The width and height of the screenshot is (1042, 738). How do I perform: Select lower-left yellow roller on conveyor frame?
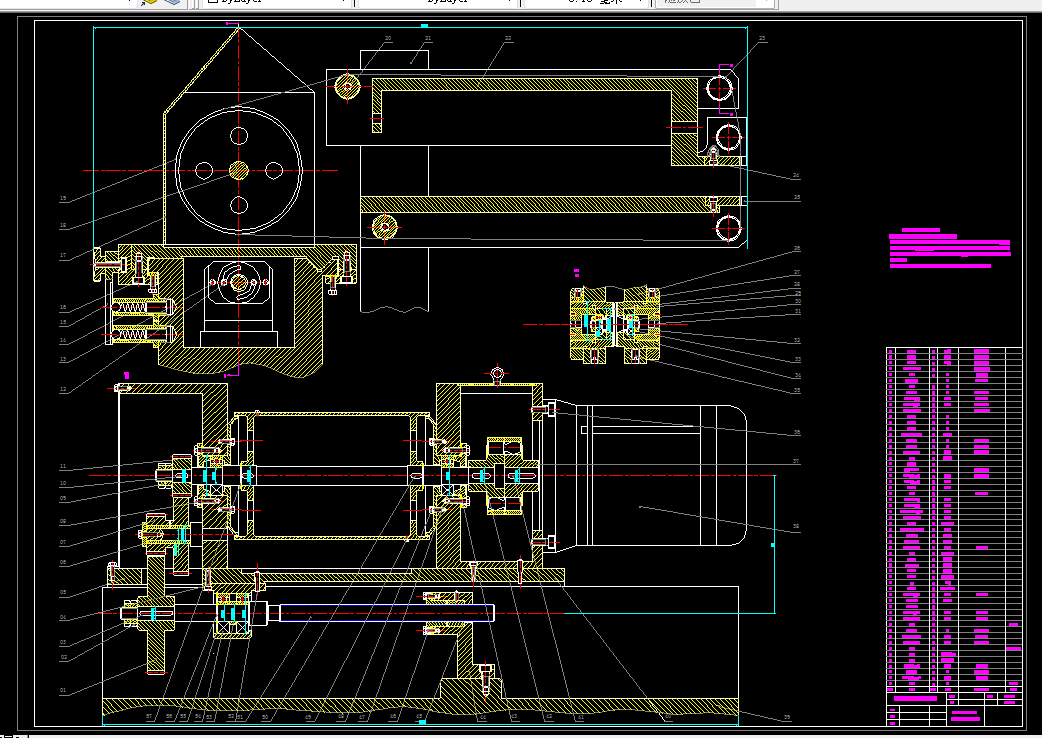click(385, 228)
